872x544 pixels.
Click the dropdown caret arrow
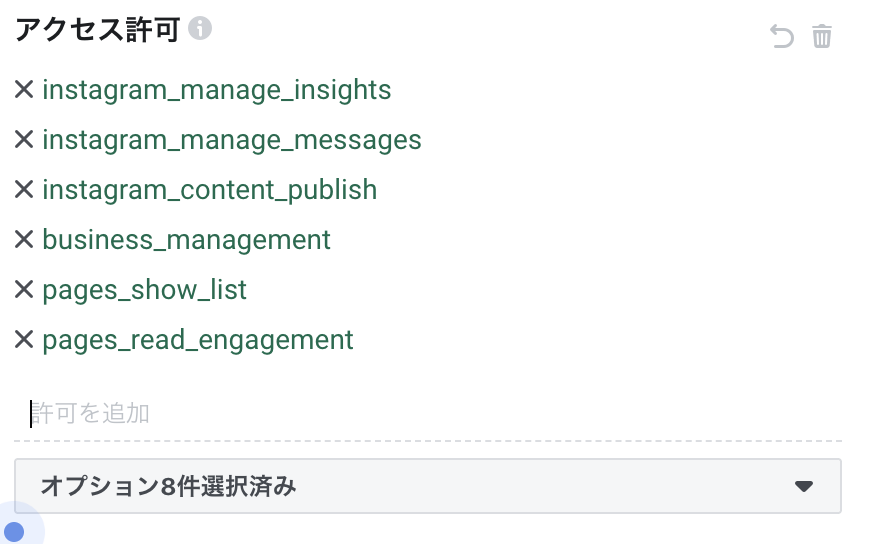[x=804, y=487]
